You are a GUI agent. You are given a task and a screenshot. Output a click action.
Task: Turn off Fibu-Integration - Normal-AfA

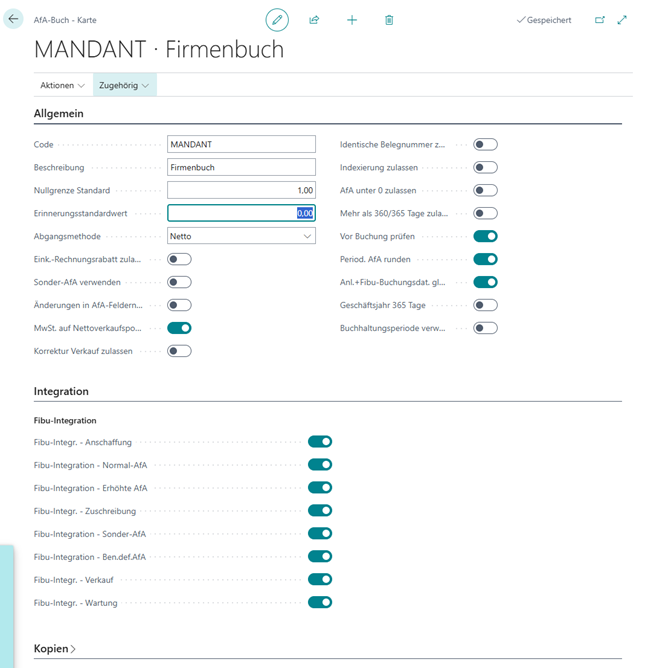tap(320, 464)
